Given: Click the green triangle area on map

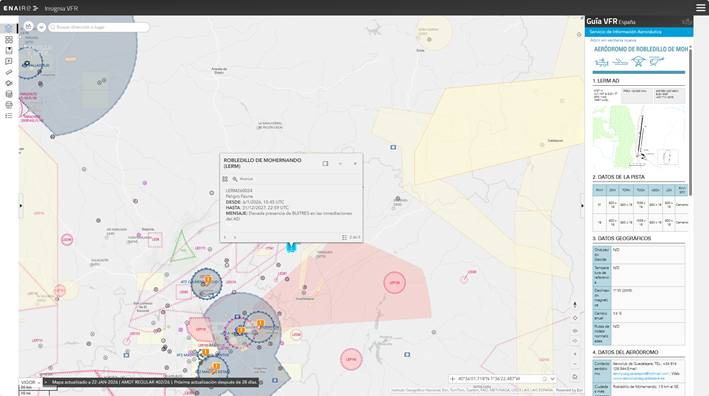Looking at the screenshot, I should point(182,246).
